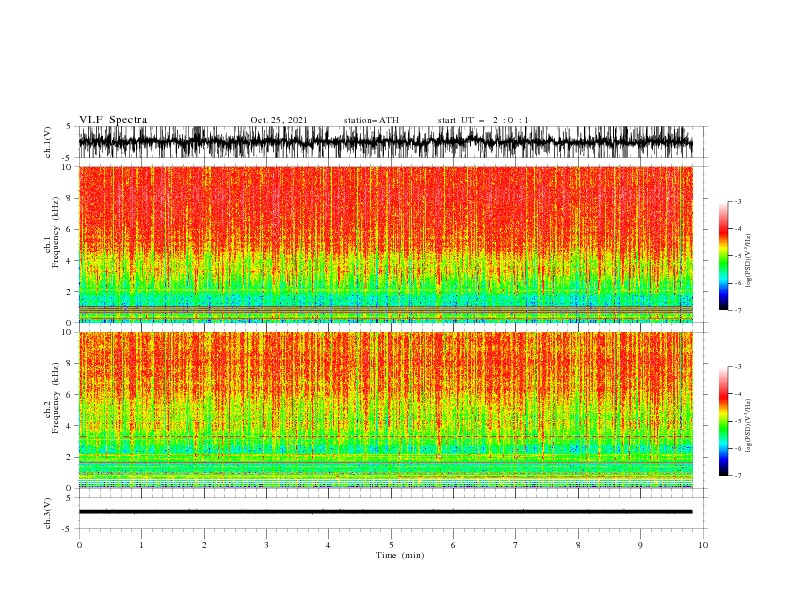Image resolution: width=792 pixels, height=612 pixels.
Task: Click the "5" tick on the ch.3(V) axis
Action: click(x=70, y=497)
